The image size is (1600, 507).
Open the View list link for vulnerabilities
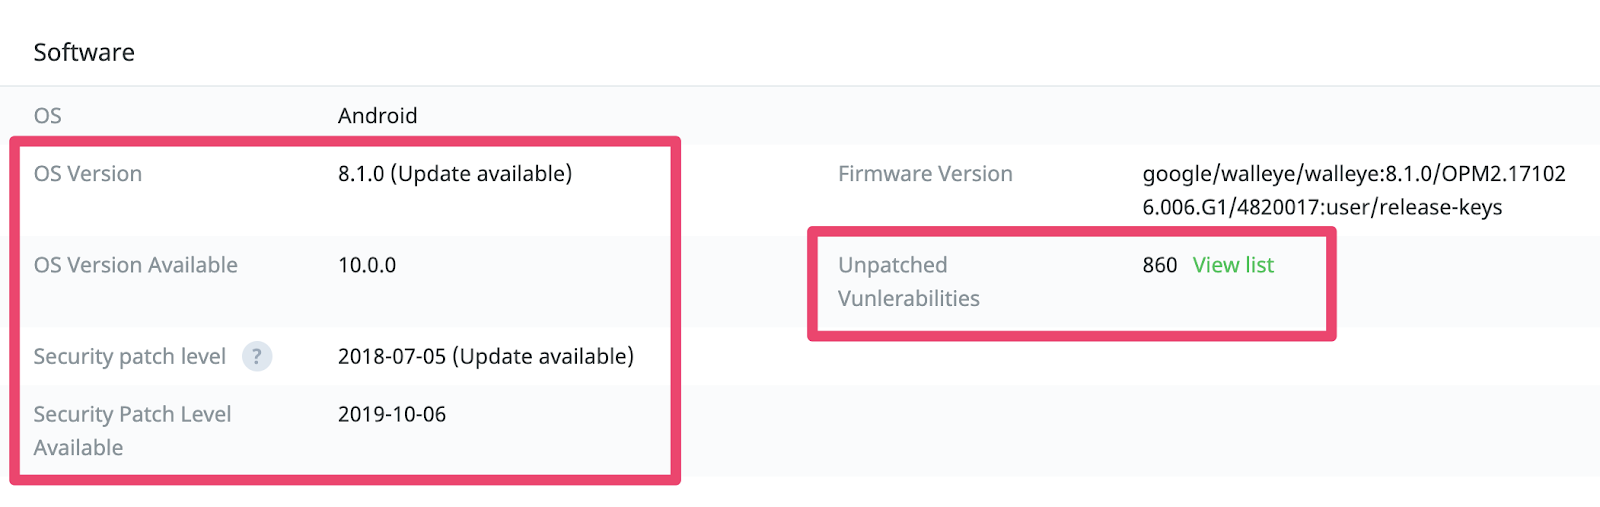coord(1233,265)
